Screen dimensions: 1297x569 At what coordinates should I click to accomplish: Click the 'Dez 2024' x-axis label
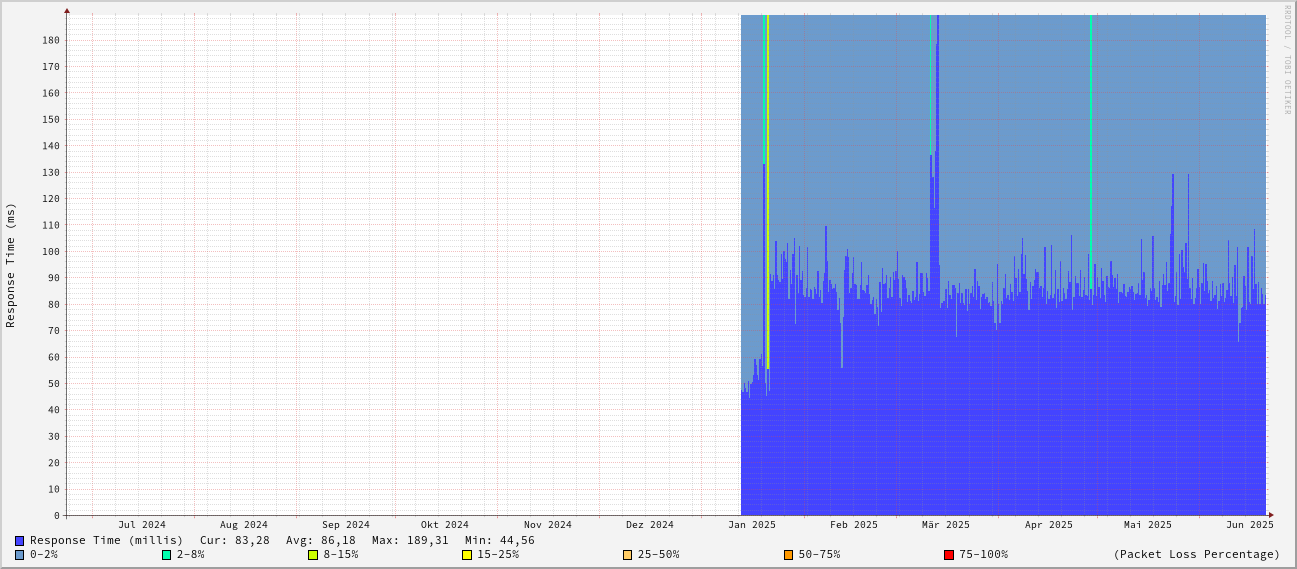point(650,525)
